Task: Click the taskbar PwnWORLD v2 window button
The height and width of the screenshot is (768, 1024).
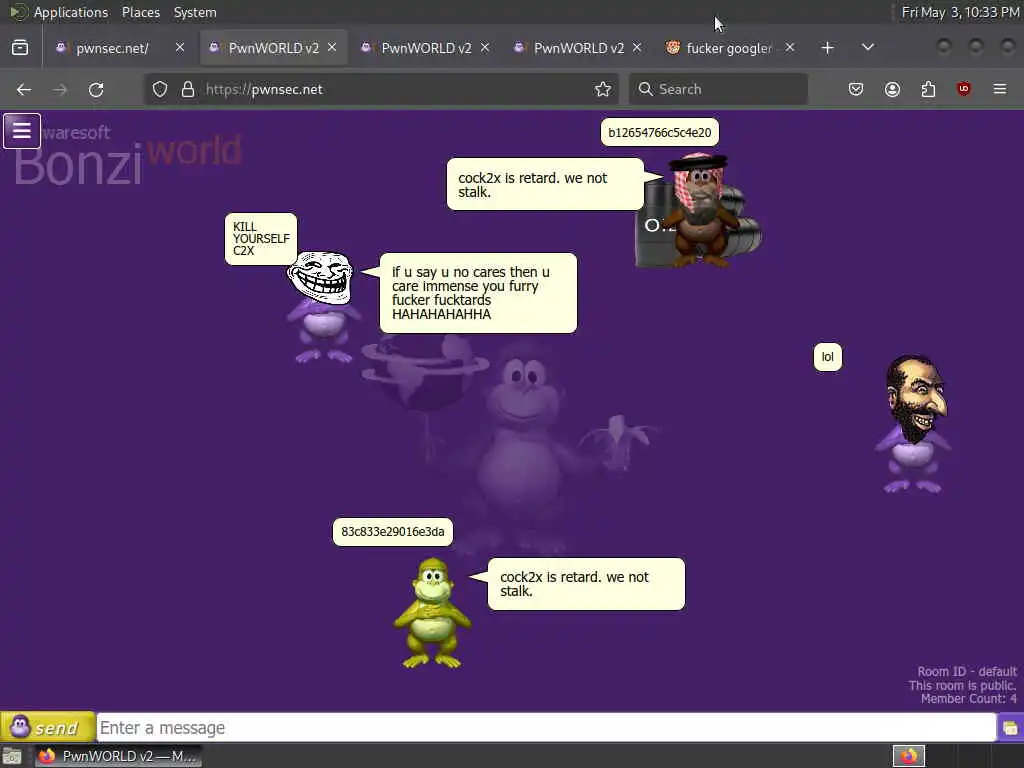Action: 118,756
